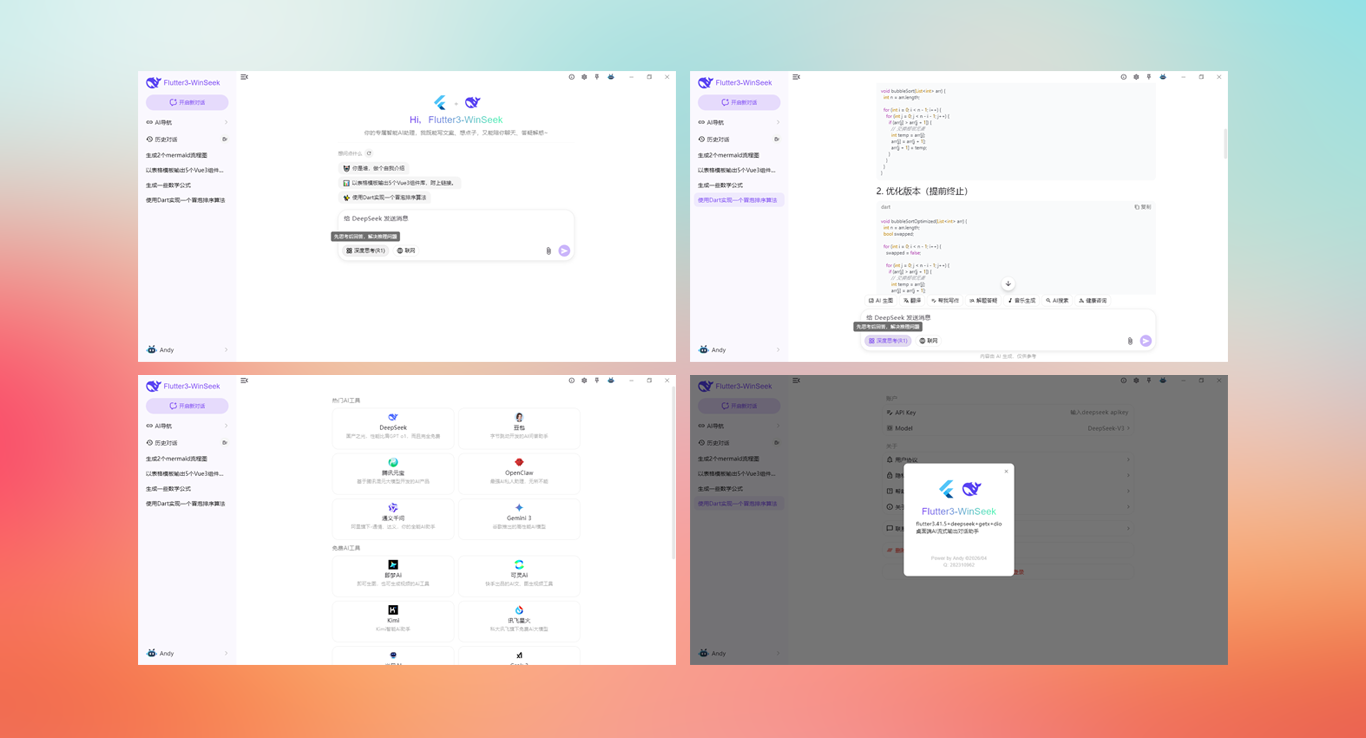
Task: Copy the dart code block with 复制
Action: (1144, 207)
